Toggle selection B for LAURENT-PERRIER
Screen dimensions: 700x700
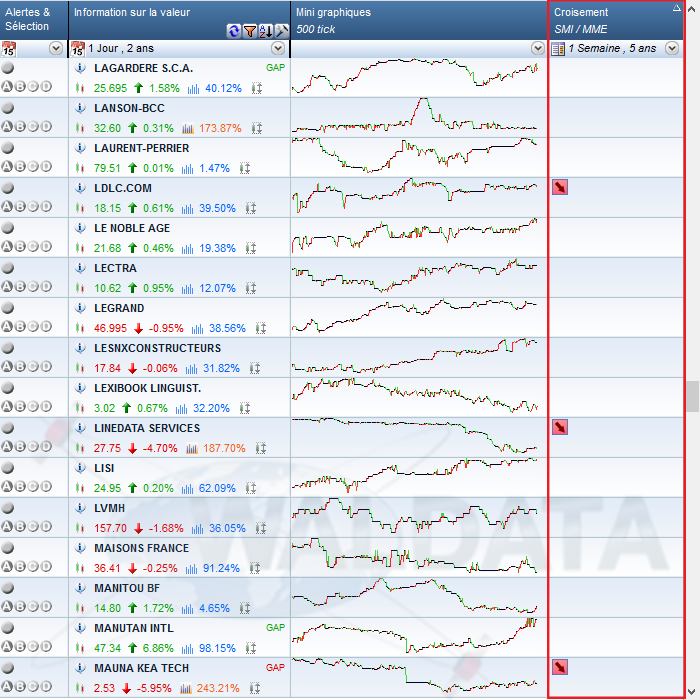coord(20,167)
